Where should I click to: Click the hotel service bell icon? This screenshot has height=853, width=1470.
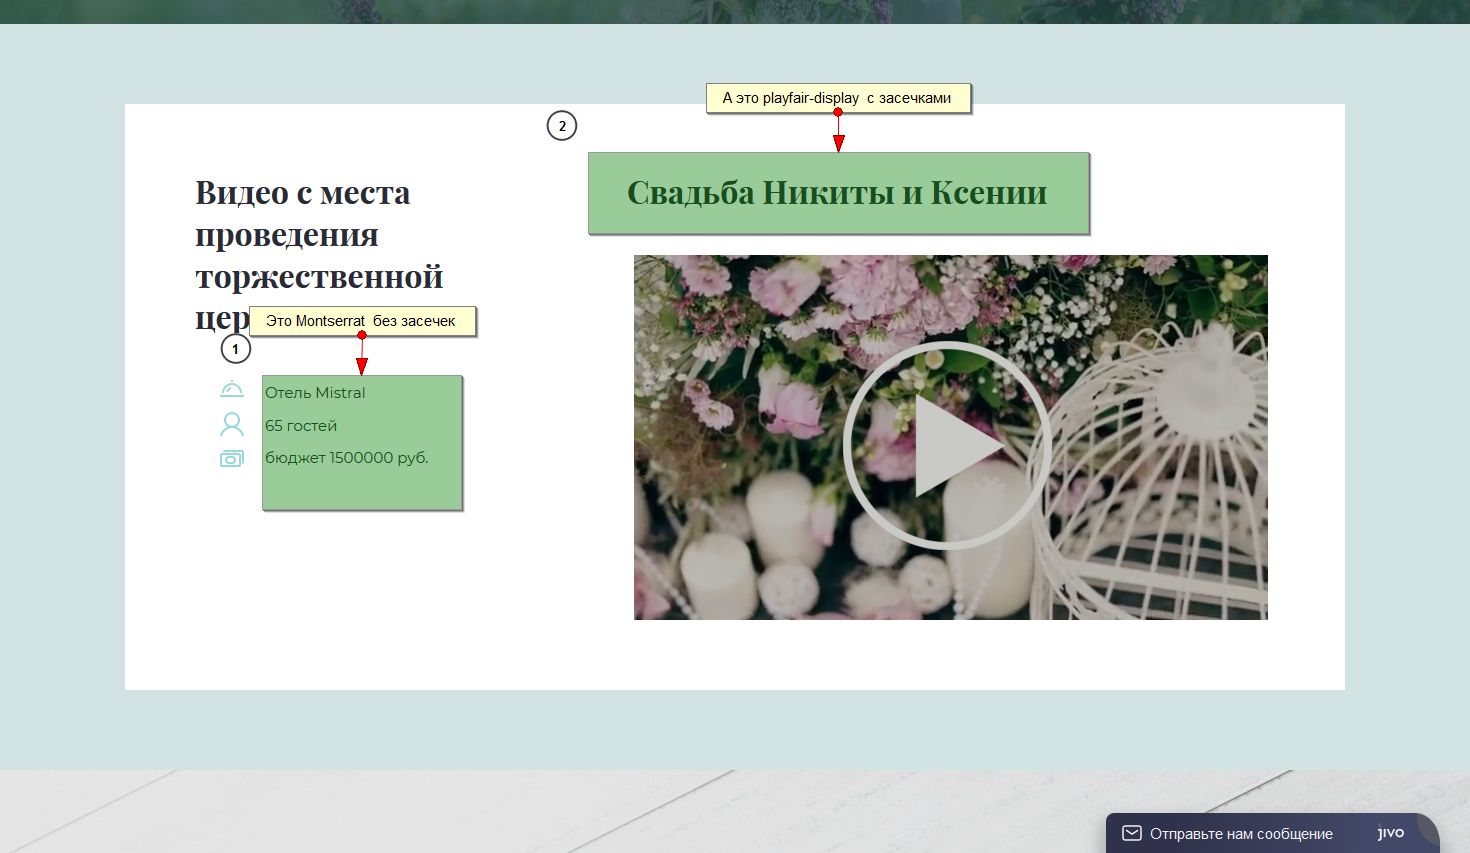[232, 388]
